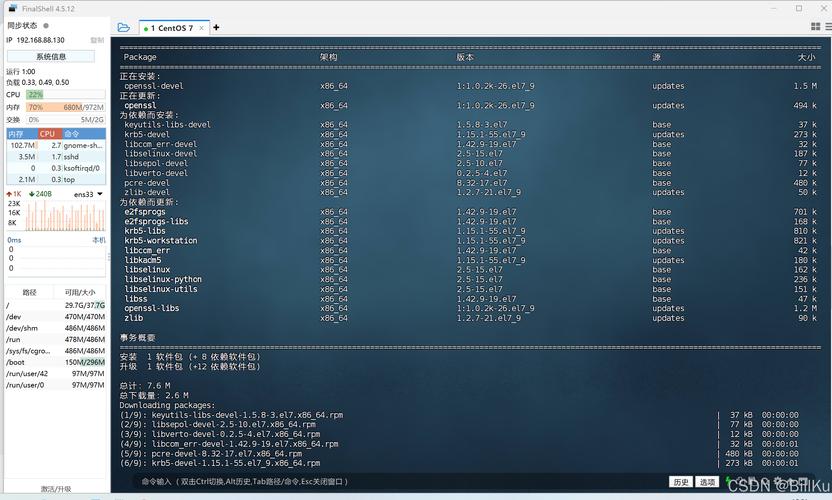832x500 pixels.
Task: Select the ksoftirqd/0 process row
Action: tap(56, 168)
